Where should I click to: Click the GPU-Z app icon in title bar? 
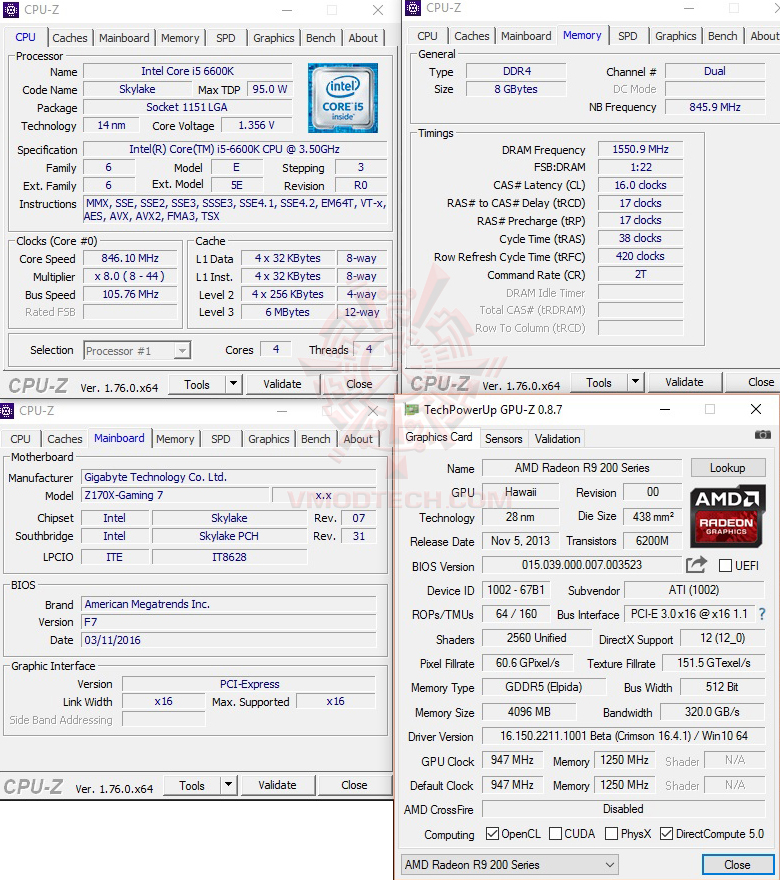412,410
